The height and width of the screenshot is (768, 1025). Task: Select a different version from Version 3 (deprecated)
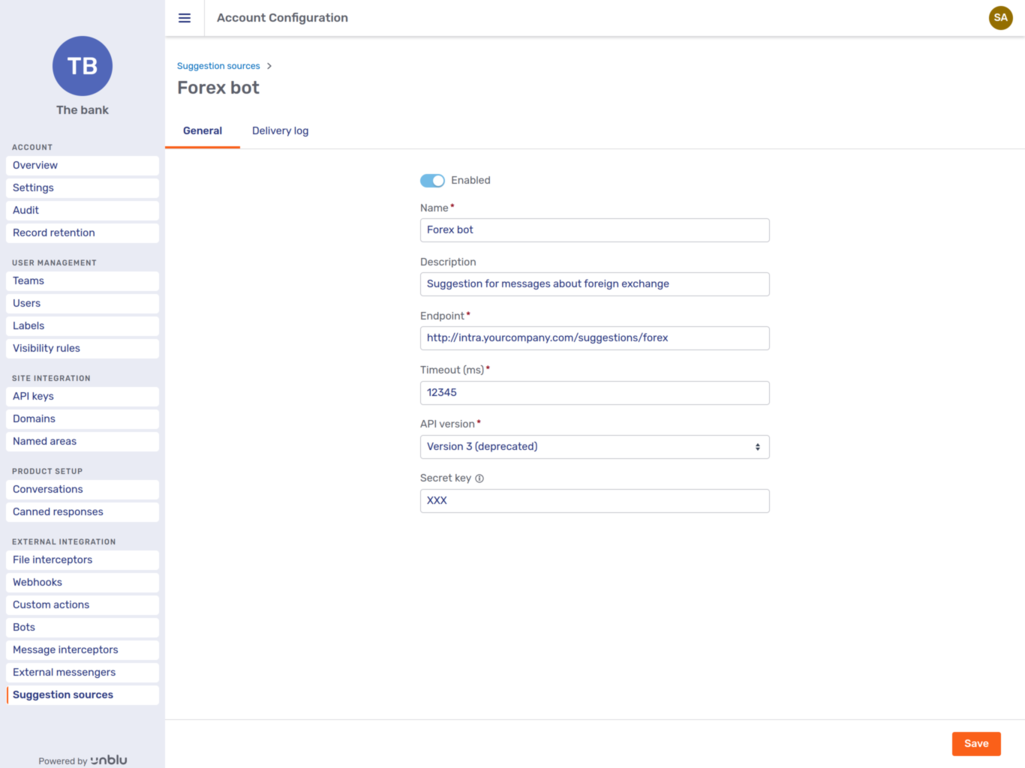point(594,446)
